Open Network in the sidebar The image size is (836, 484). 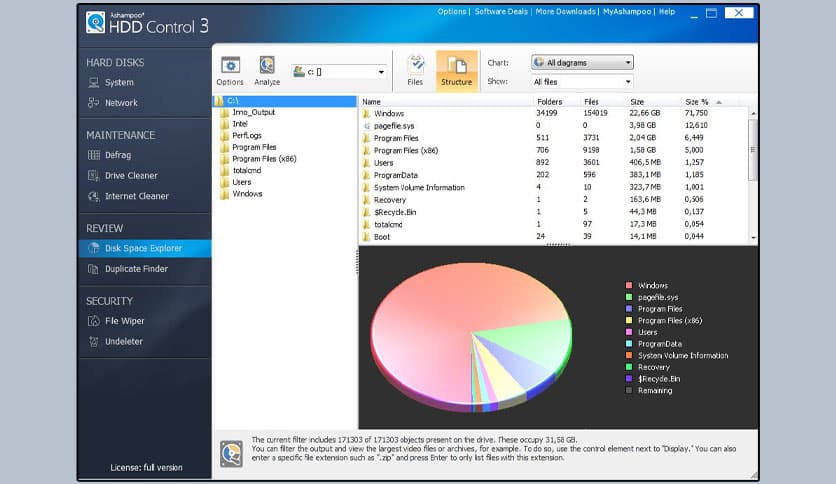tap(120, 103)
